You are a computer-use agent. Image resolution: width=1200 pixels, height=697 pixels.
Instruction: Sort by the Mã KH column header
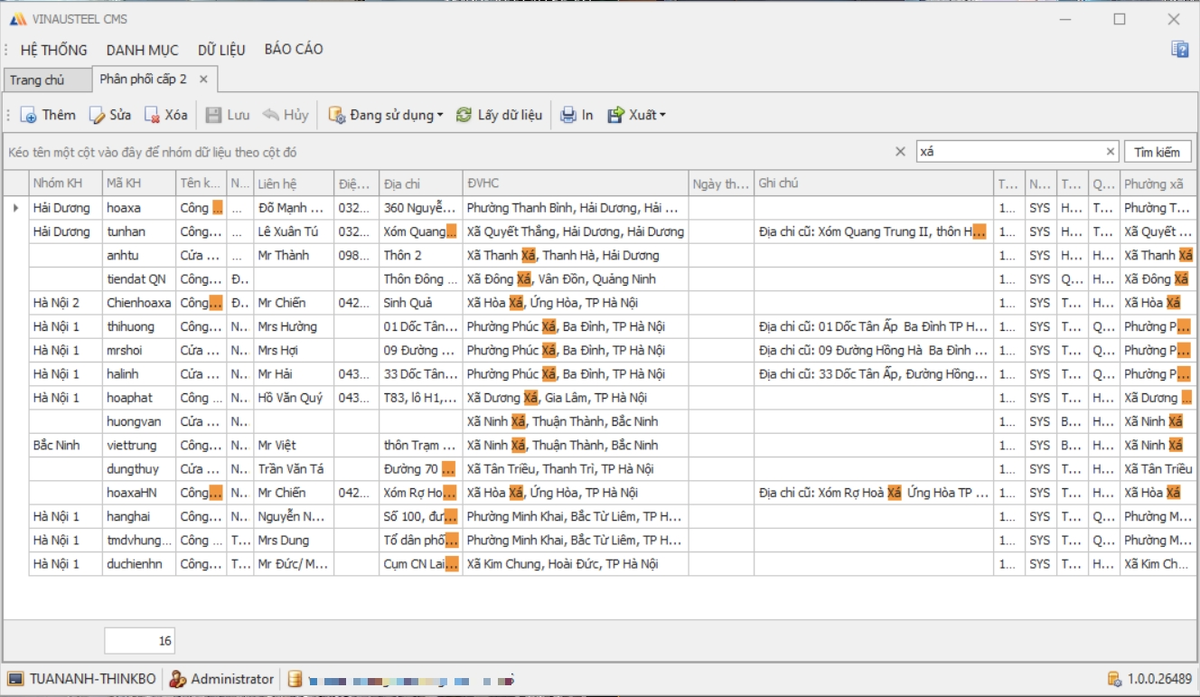pos(139,184)
